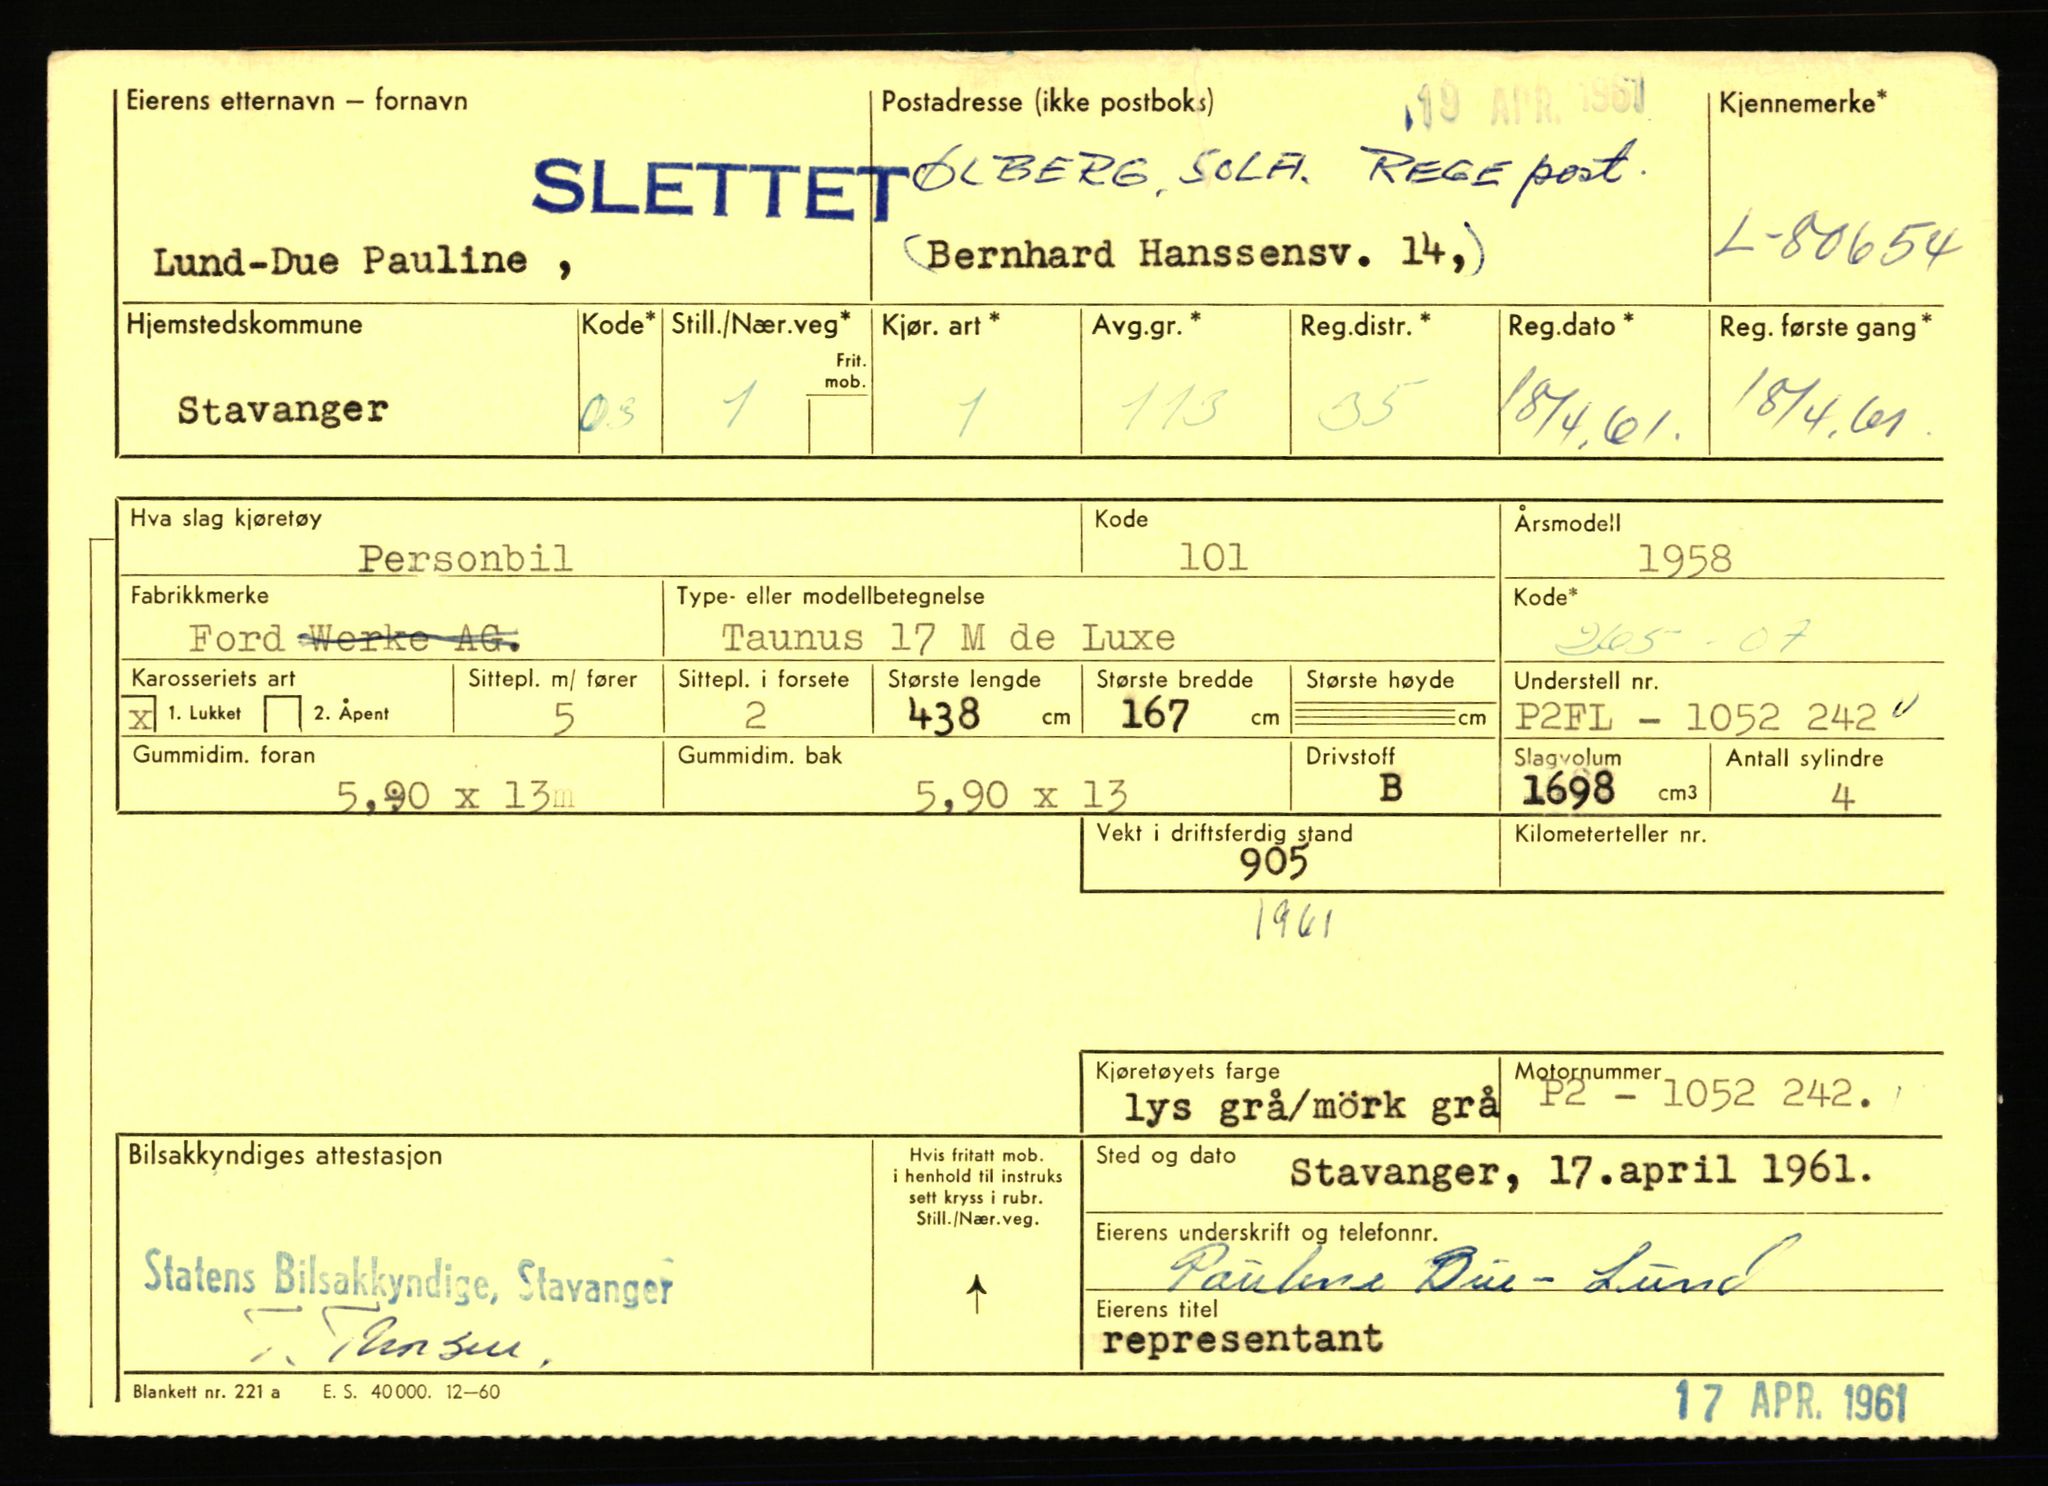The width and height of the screenshot is (2048, 1486).
Task: Select 'Stavanger, 17.april 1961.' date line
Action: (1581, 1171)
